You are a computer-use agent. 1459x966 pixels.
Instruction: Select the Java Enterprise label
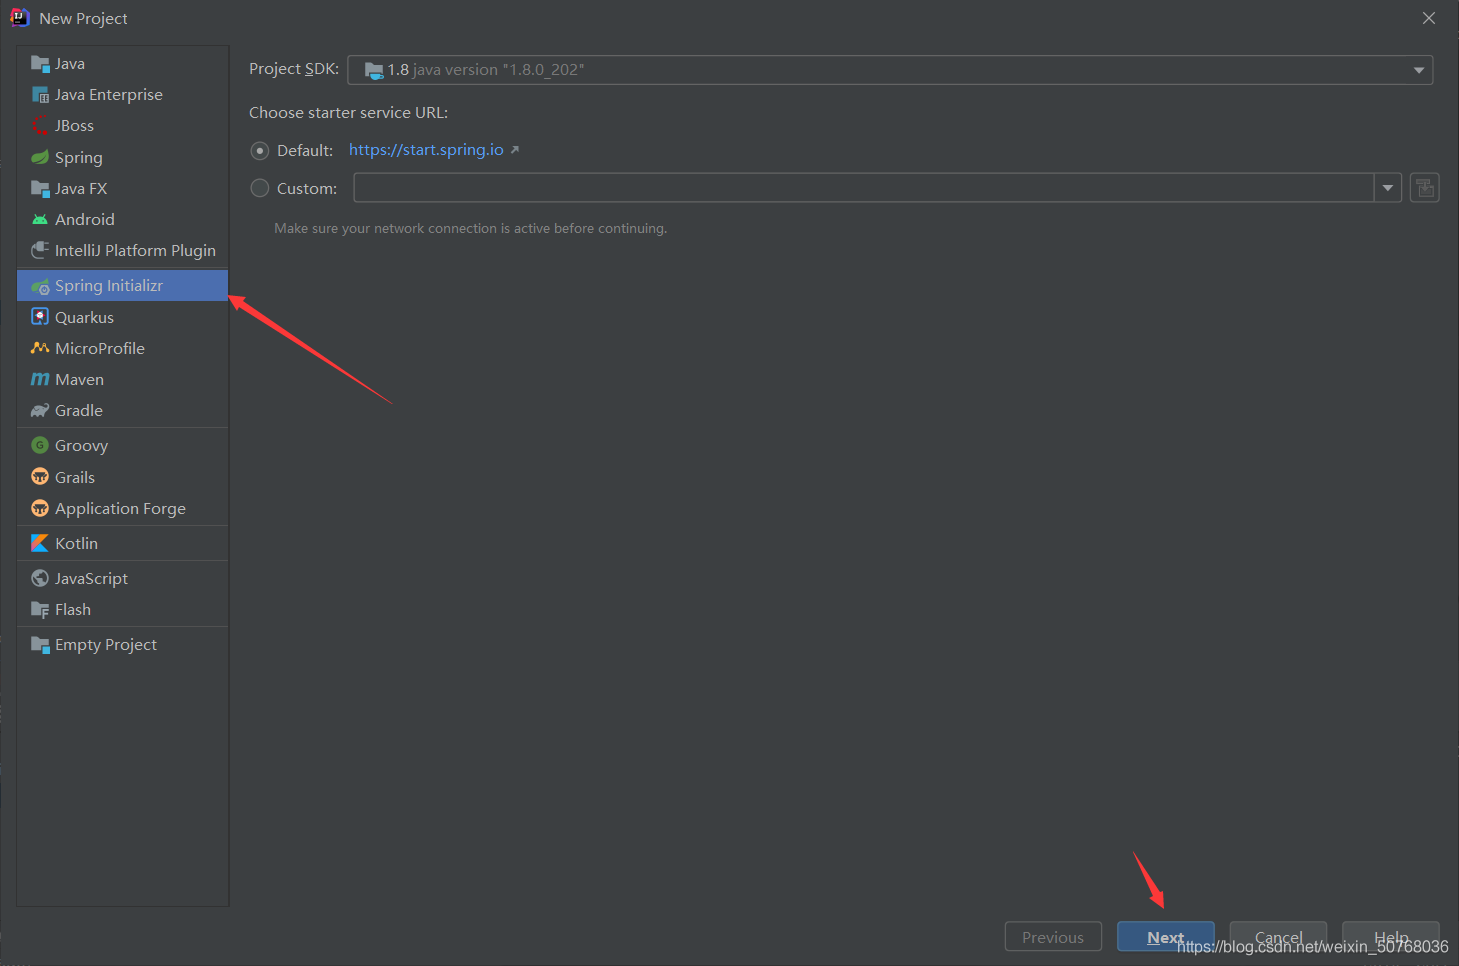tap(109, 95)
